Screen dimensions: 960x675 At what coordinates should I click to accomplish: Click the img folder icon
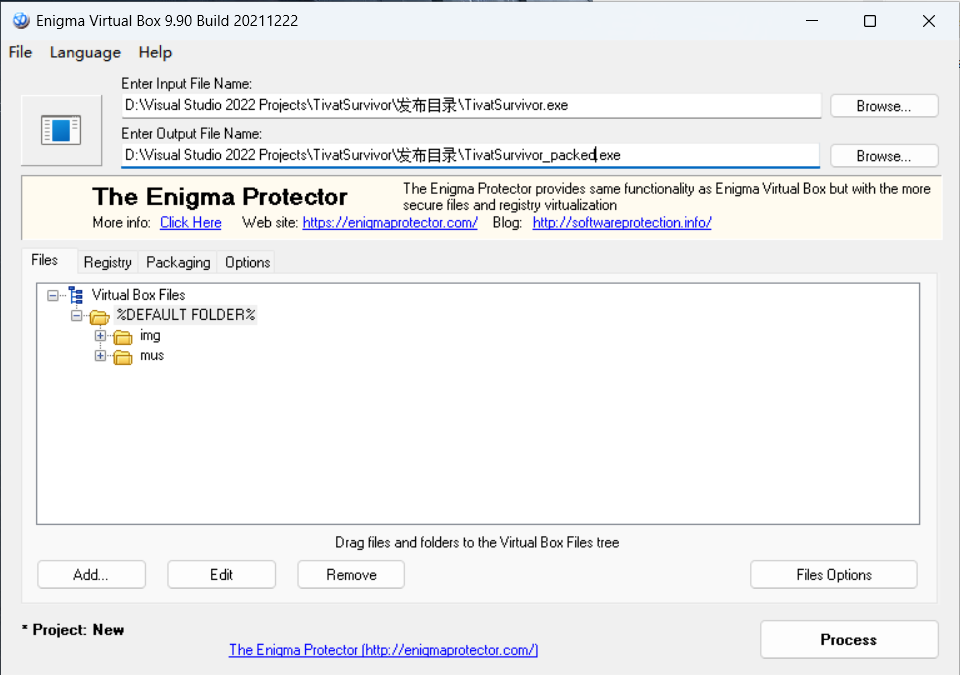(x=123, y=337)
